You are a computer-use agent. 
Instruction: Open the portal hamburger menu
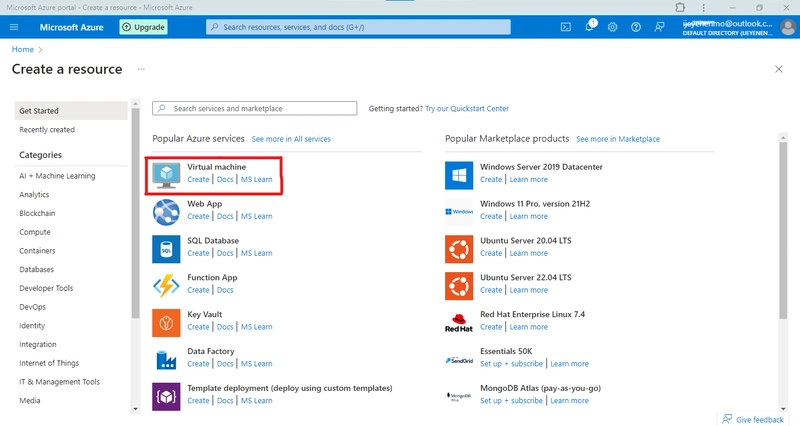[x=14, y=27]
